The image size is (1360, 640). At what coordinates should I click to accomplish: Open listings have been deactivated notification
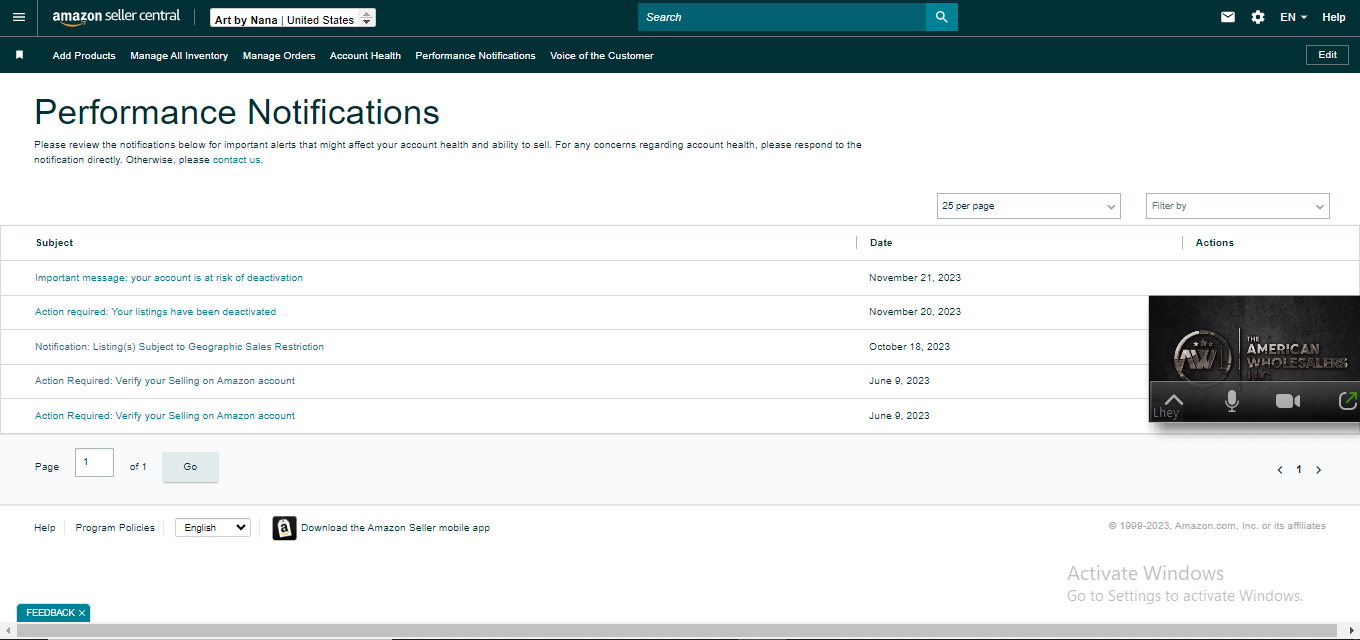(155, 312)
